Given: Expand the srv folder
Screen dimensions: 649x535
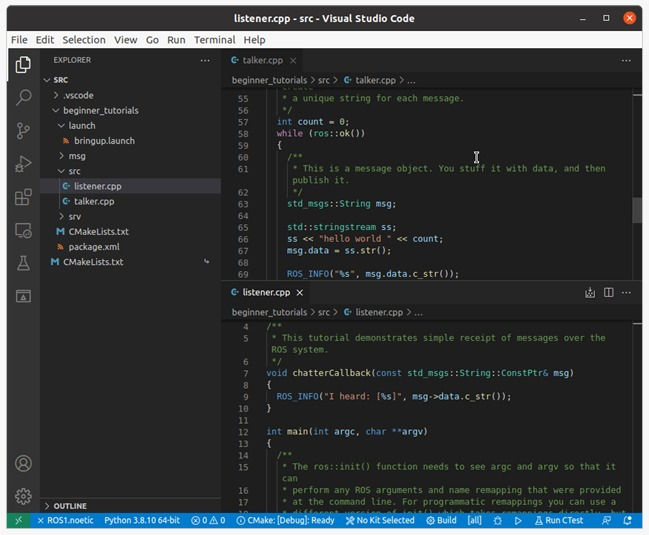Looking at the screenshot, I should point(61,216).
